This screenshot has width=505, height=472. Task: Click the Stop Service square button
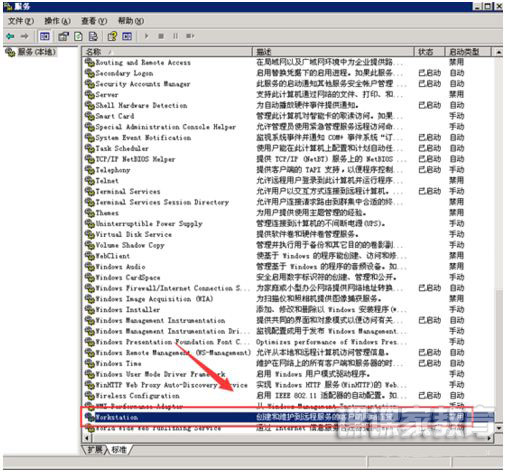click(161, 36)
